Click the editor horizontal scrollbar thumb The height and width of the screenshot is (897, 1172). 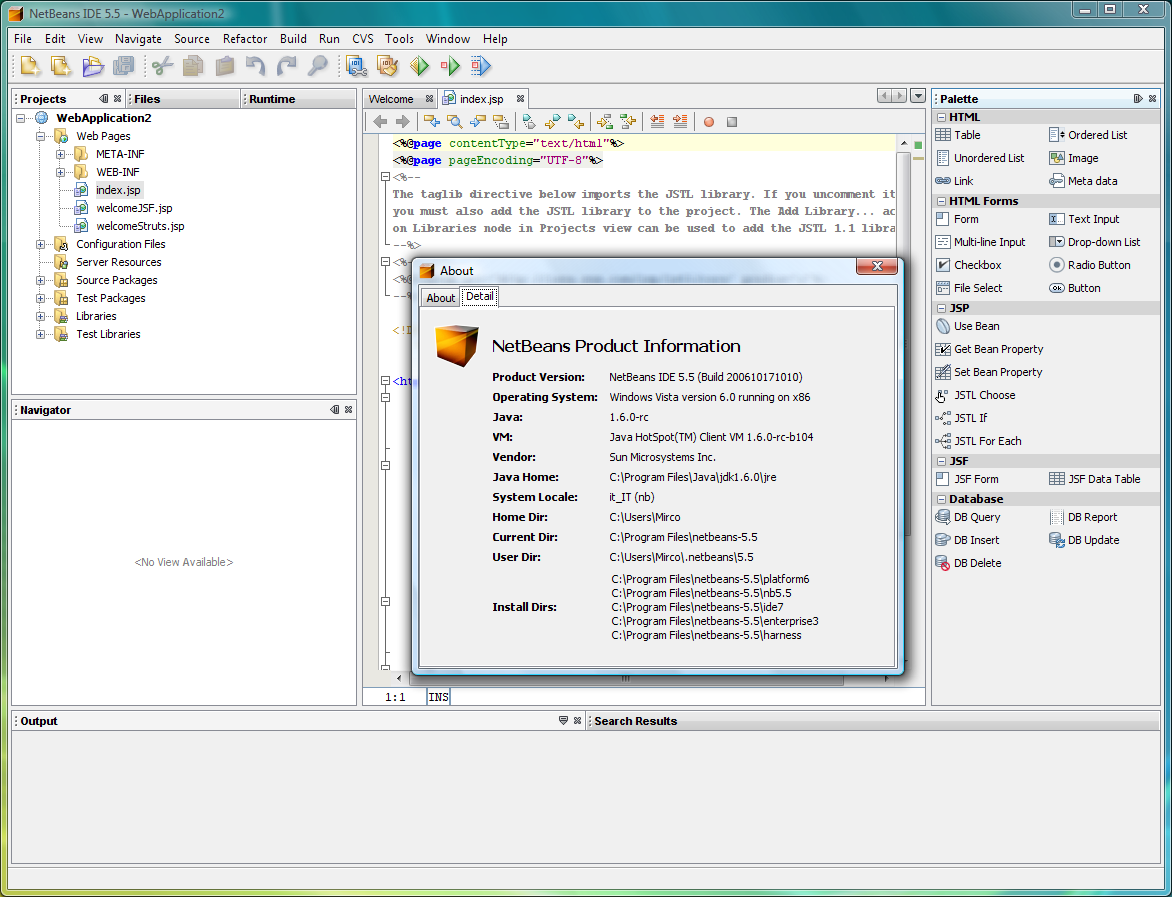click(x=626, y=679)
